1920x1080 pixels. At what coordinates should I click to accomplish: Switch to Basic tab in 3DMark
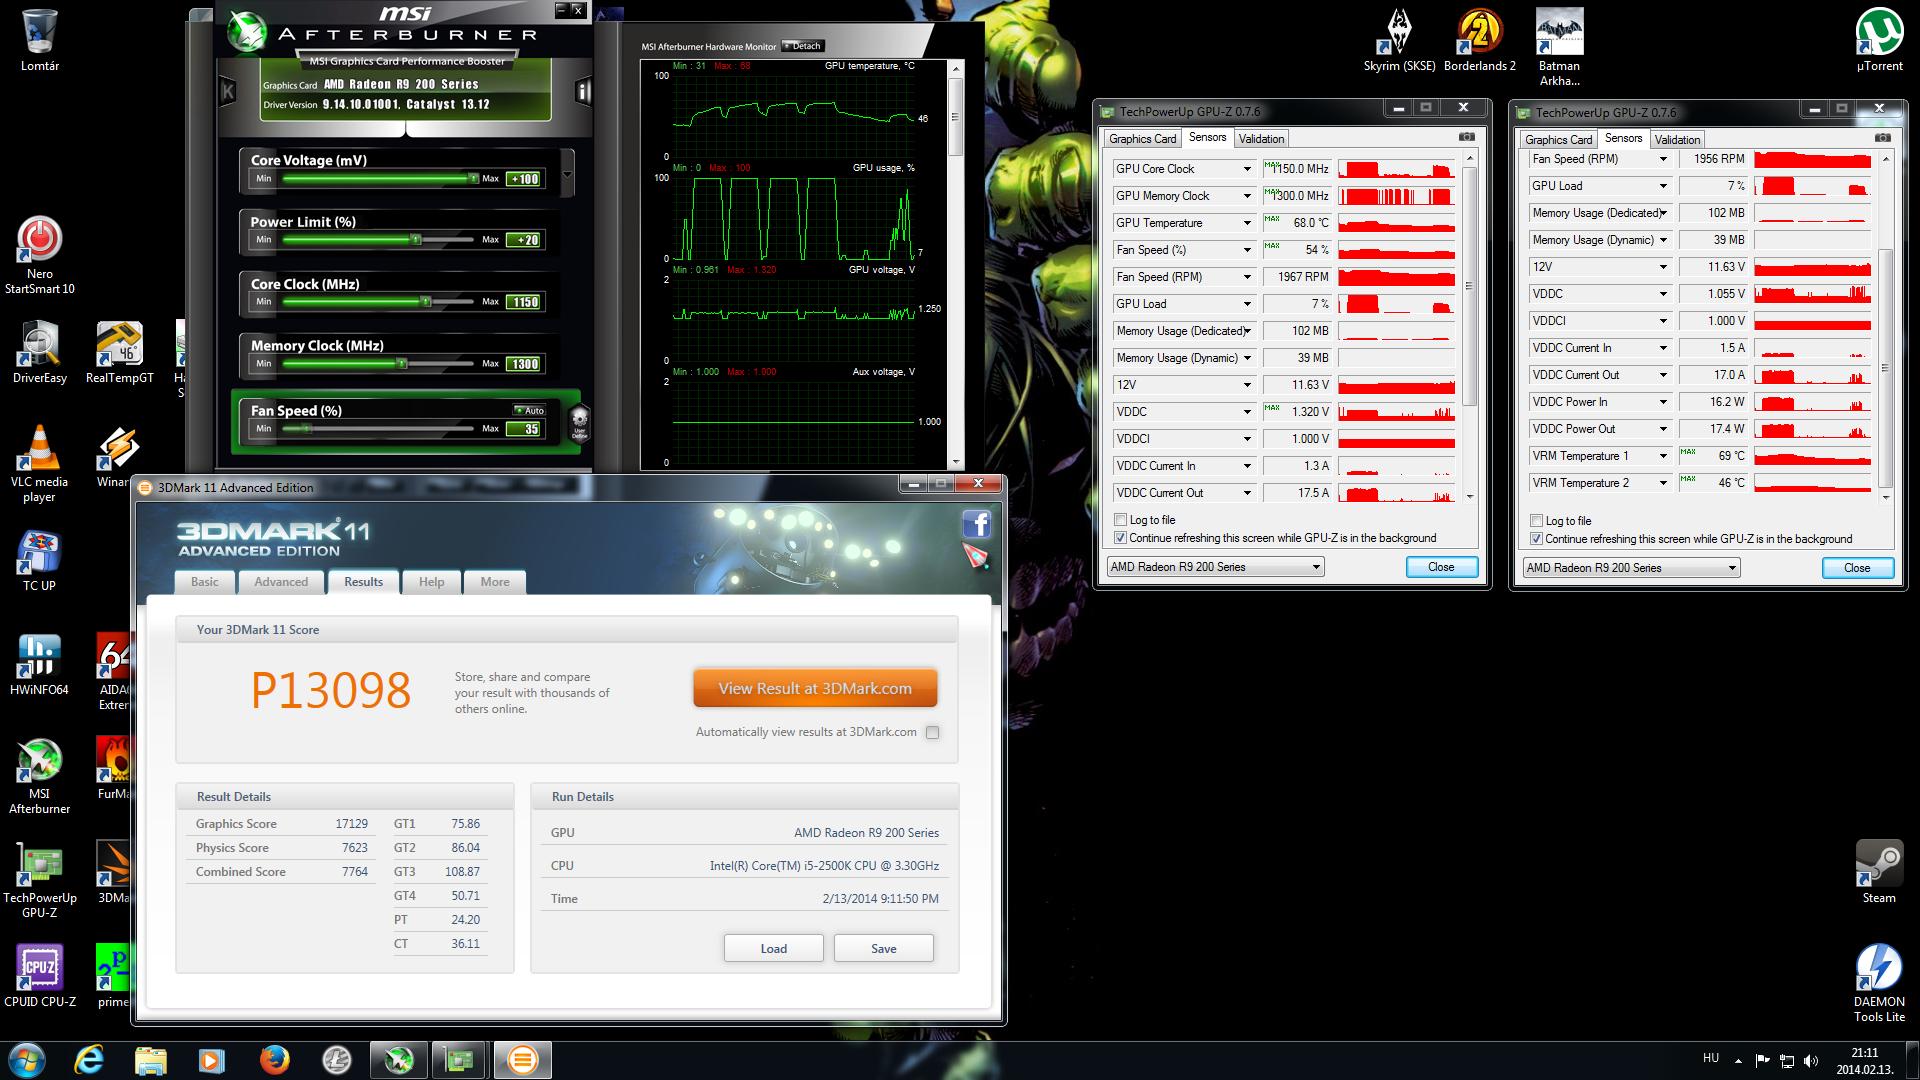pos(205,582)
